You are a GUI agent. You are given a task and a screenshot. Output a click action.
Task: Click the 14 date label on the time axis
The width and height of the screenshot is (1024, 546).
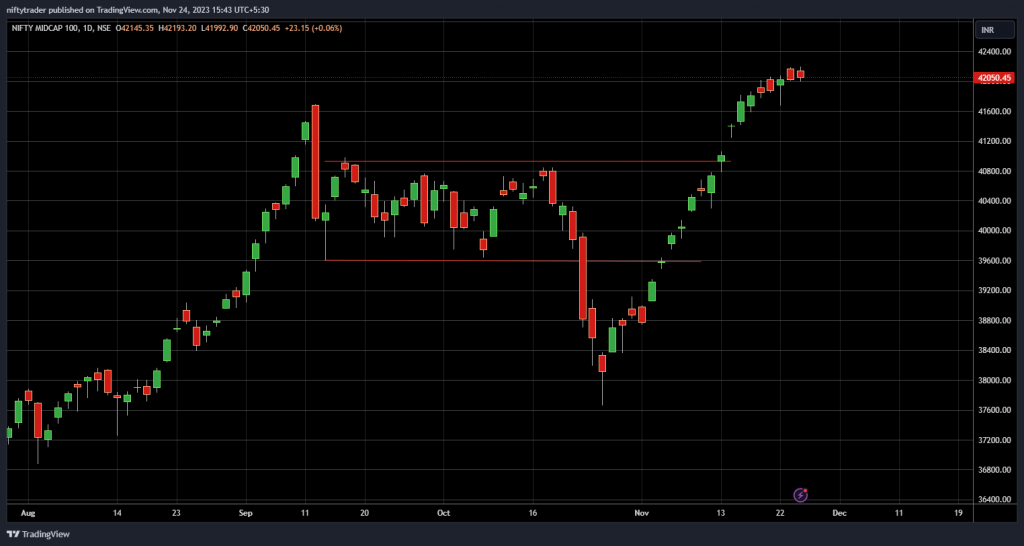click(x=117, y=513)
